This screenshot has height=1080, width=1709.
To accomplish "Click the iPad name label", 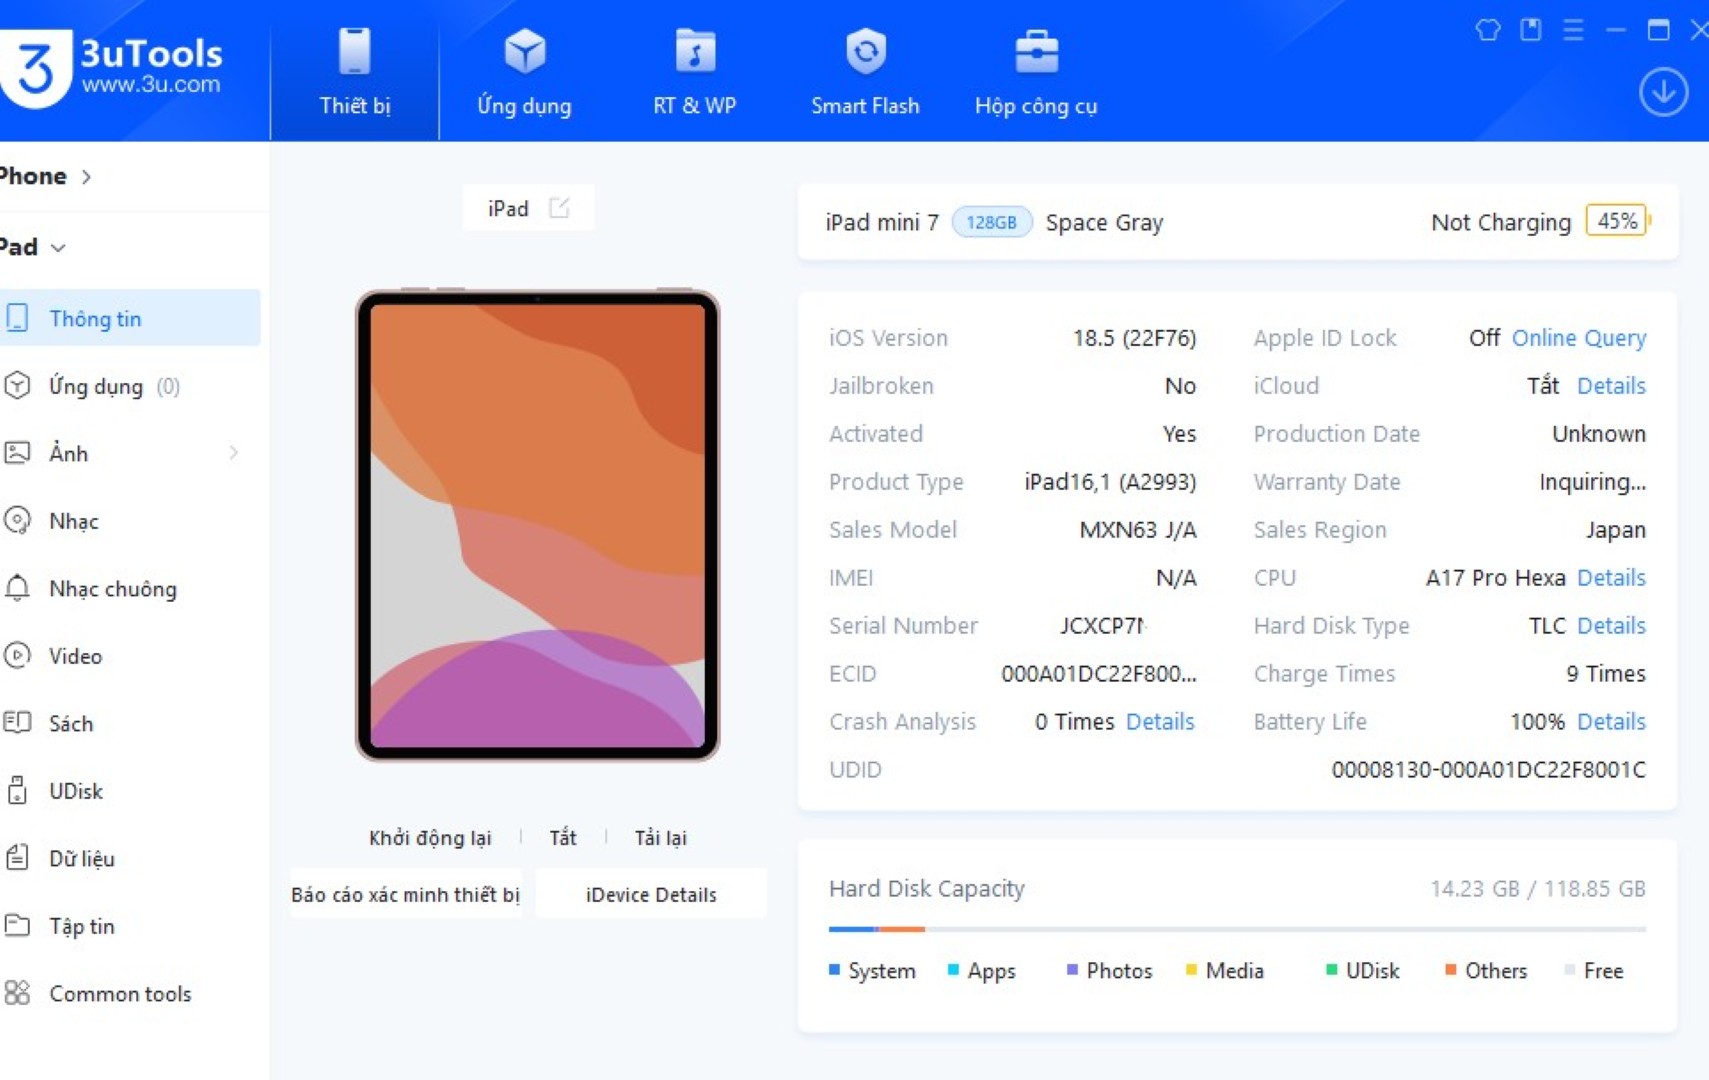I will point(508,208).
